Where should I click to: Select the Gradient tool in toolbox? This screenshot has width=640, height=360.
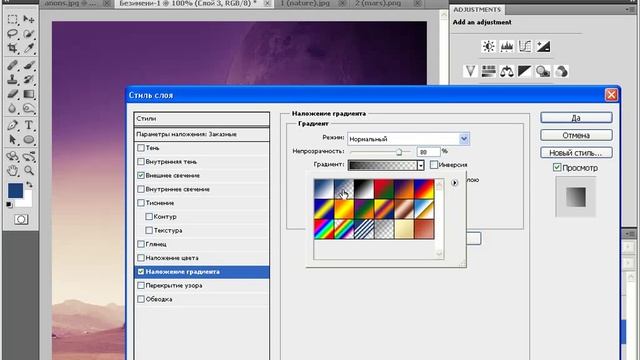29,94
